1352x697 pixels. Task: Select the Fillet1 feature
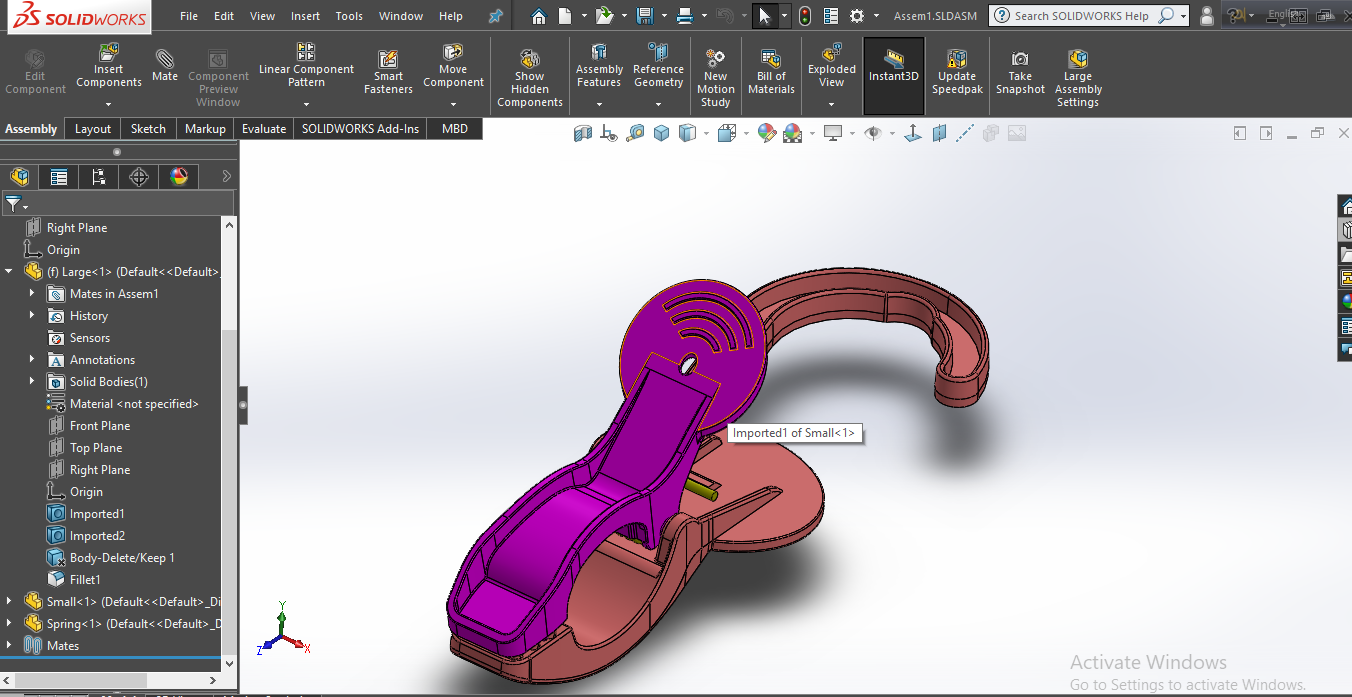click(x=84, y=580)
